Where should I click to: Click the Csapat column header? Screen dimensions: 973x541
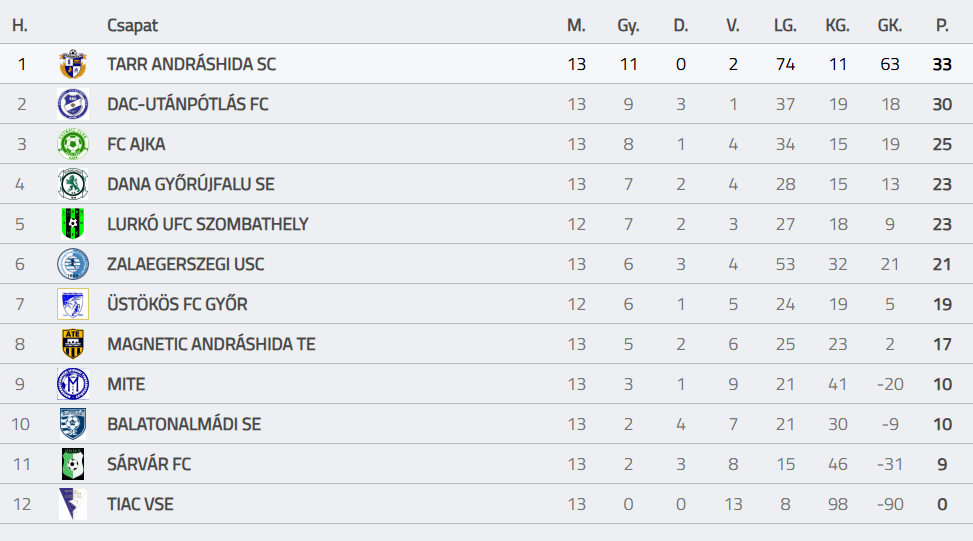tap(132, 25)
